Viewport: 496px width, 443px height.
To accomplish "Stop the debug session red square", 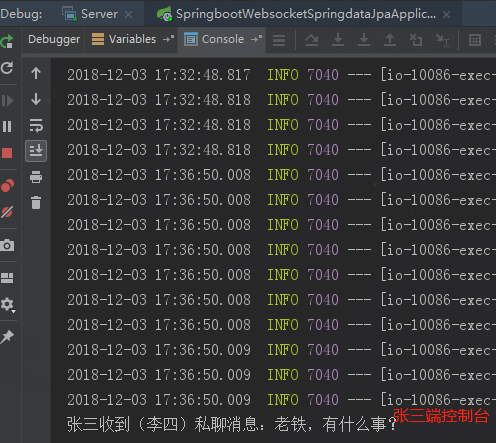I will 7,153.
